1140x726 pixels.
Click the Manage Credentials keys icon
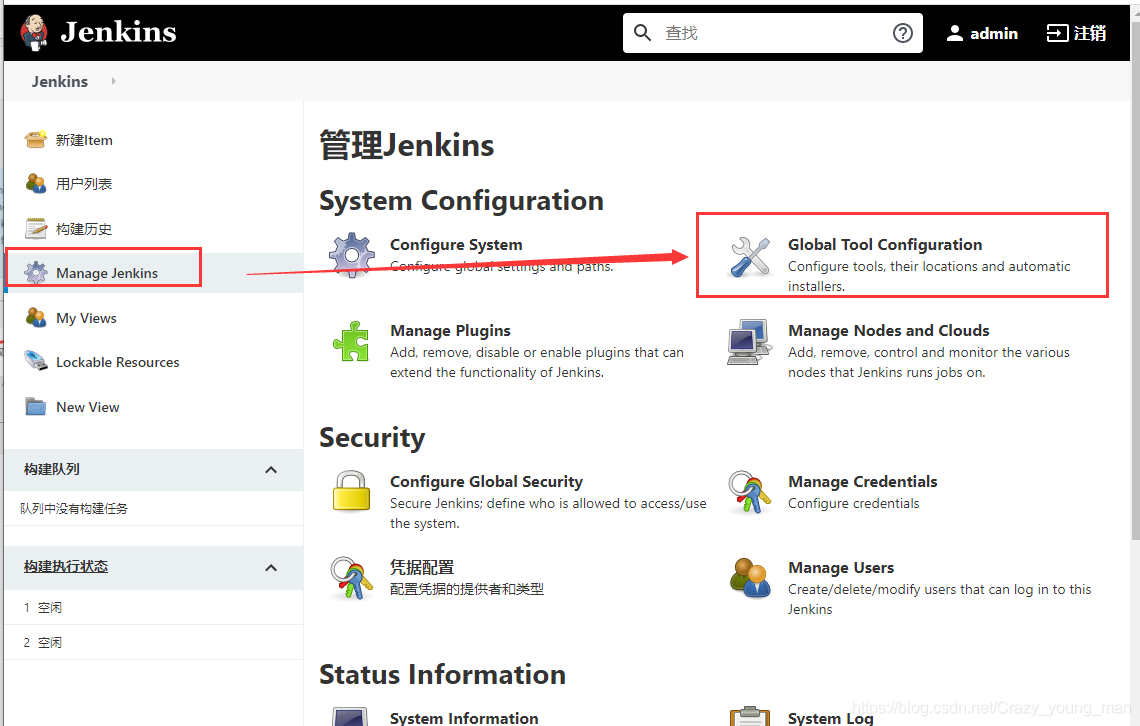click(750, 492)
